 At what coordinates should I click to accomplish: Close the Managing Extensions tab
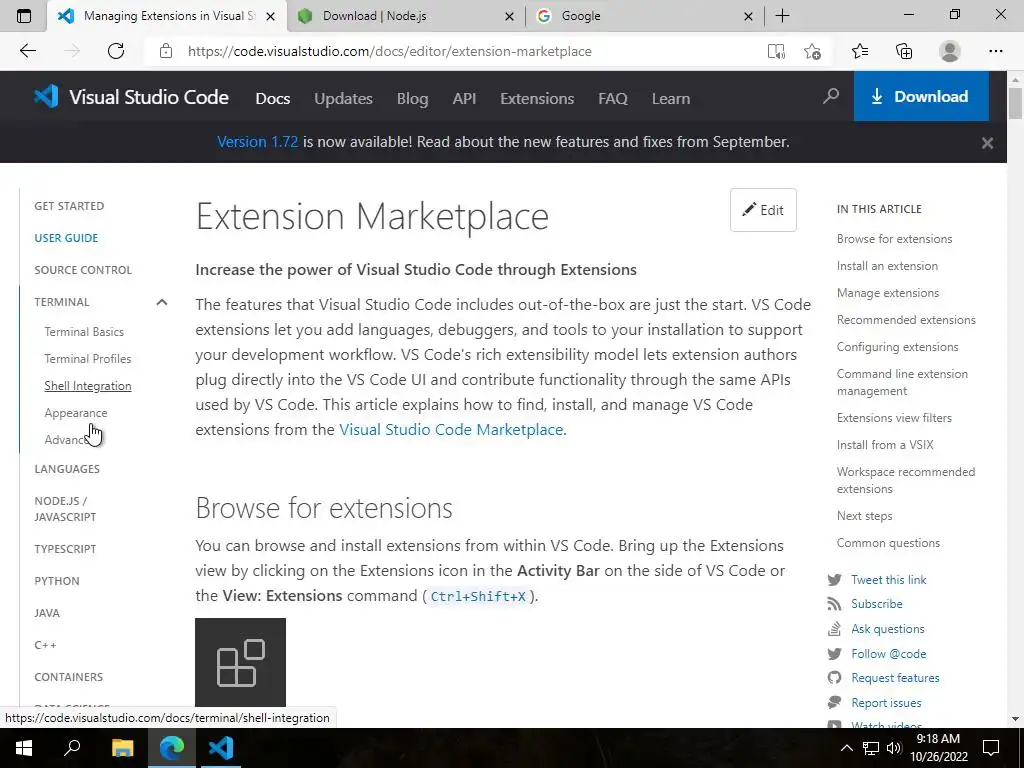pos(270,16)
